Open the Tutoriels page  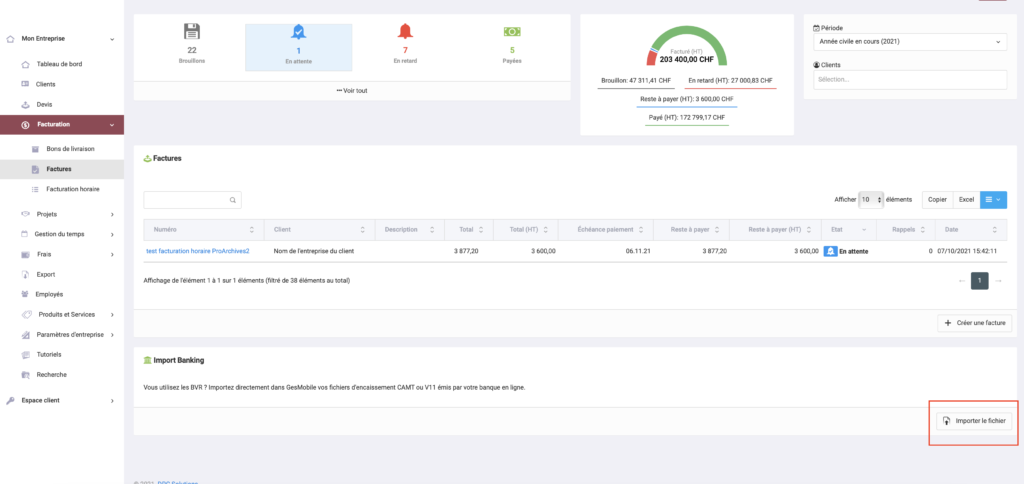(x=49, y=355)
